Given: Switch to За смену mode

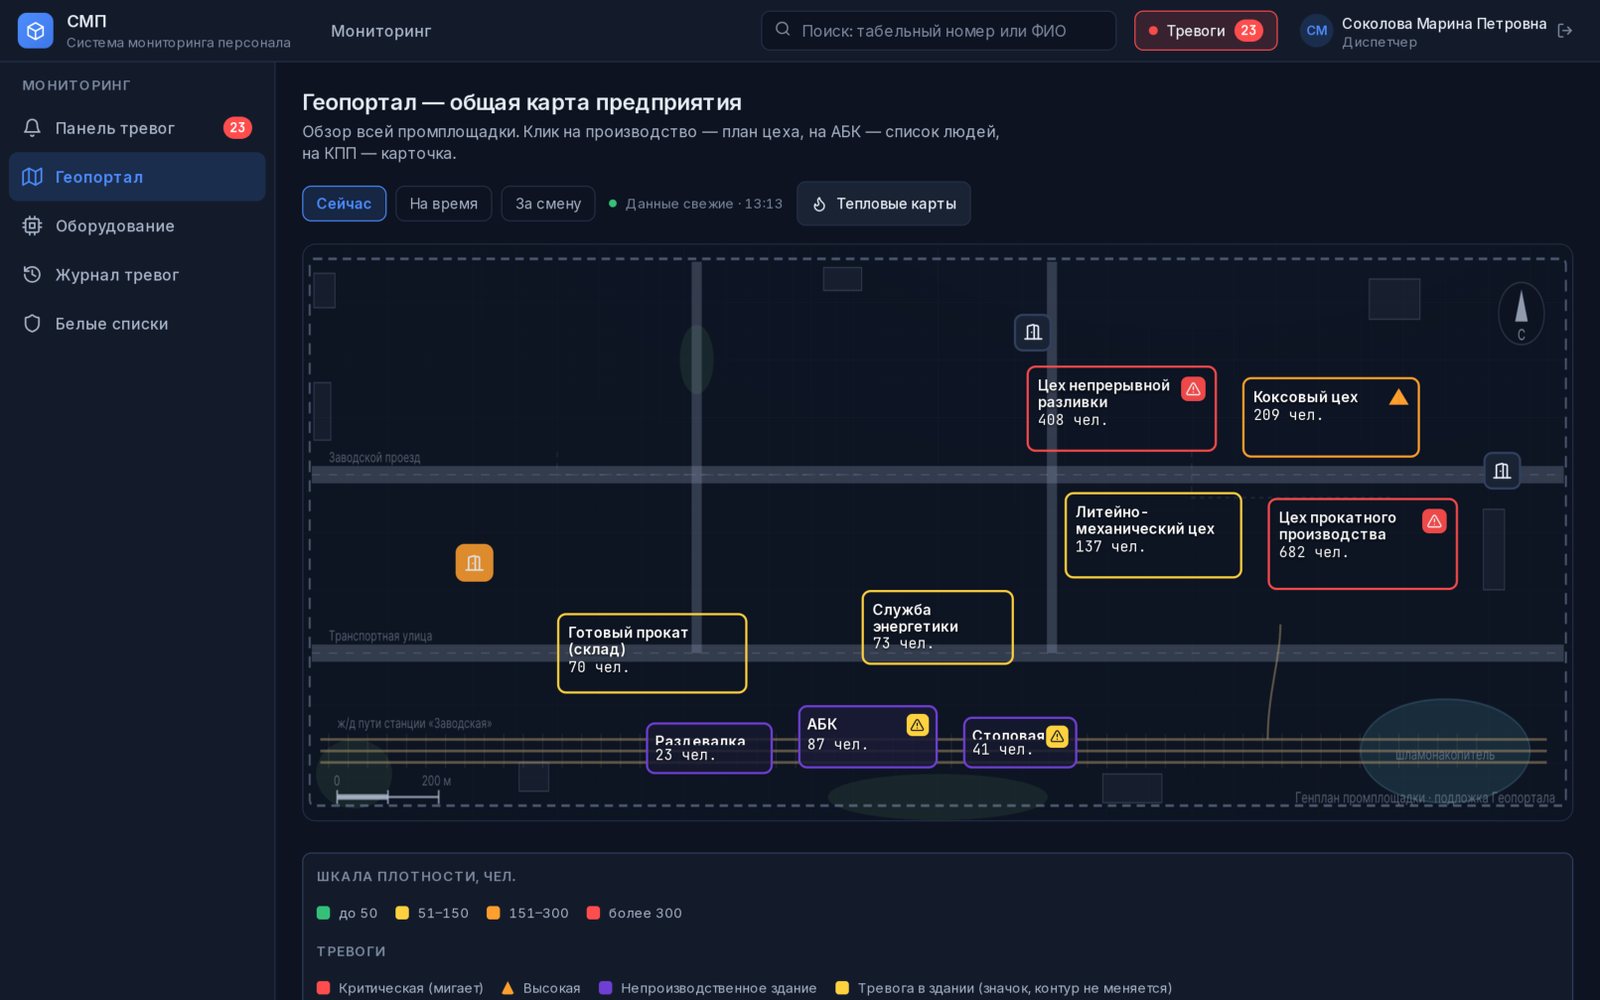Looking at the screenshot, I should (548, 204).
